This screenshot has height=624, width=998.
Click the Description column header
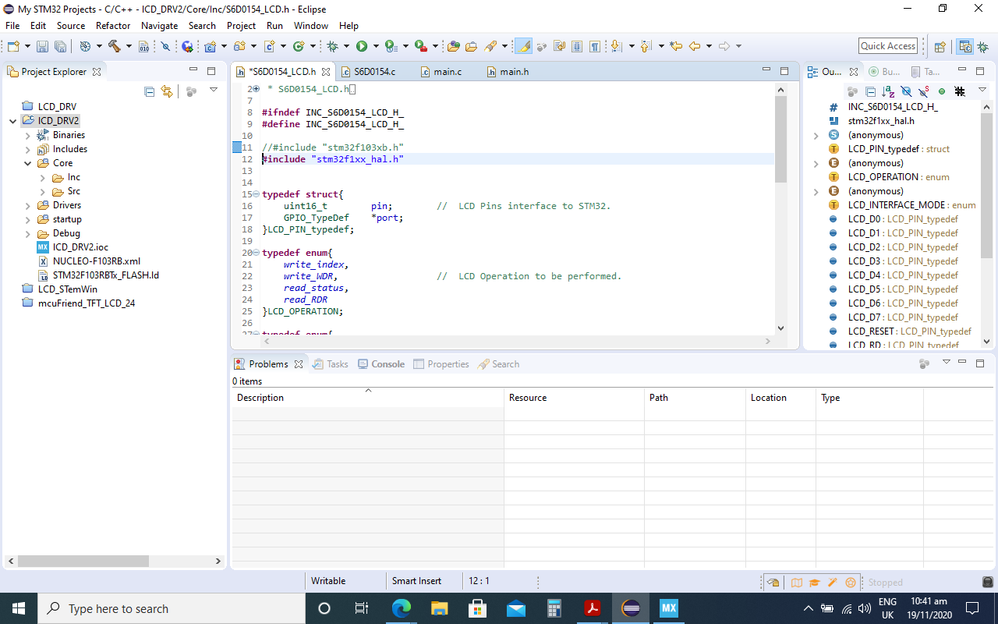pos(368,397)
